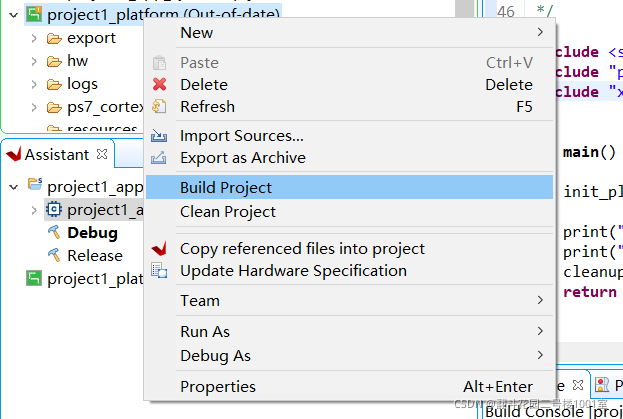The height and width of the screenshot is (419, 623).
Task: Click the Debug hammer icon
Action: (54, 232)
